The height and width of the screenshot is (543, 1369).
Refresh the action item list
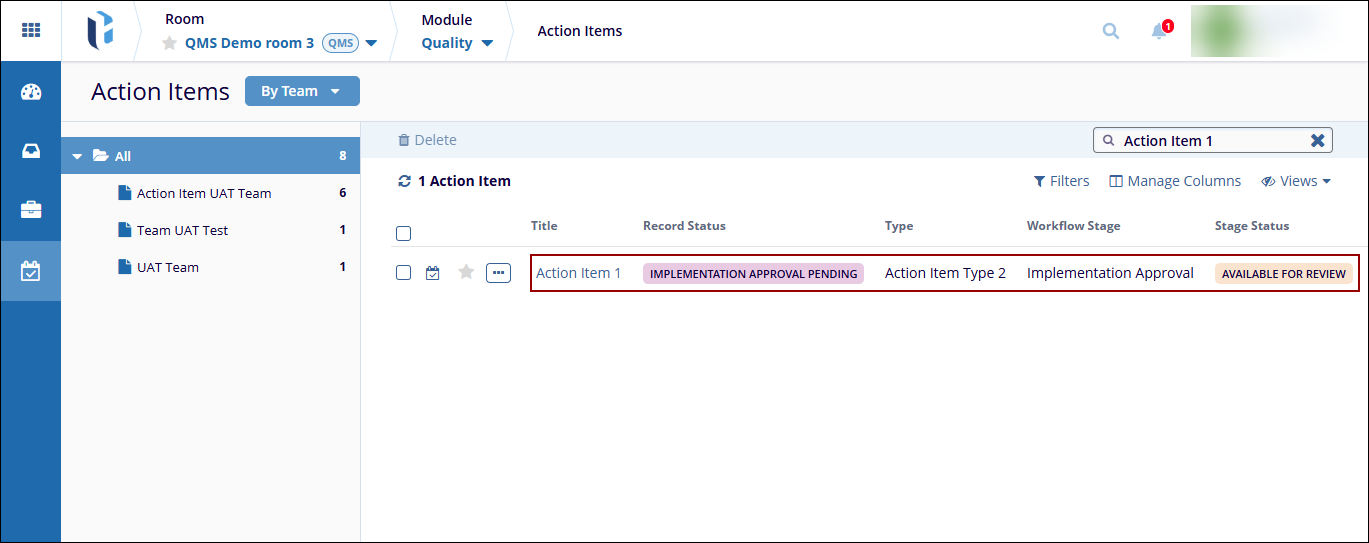click(404, 181)
